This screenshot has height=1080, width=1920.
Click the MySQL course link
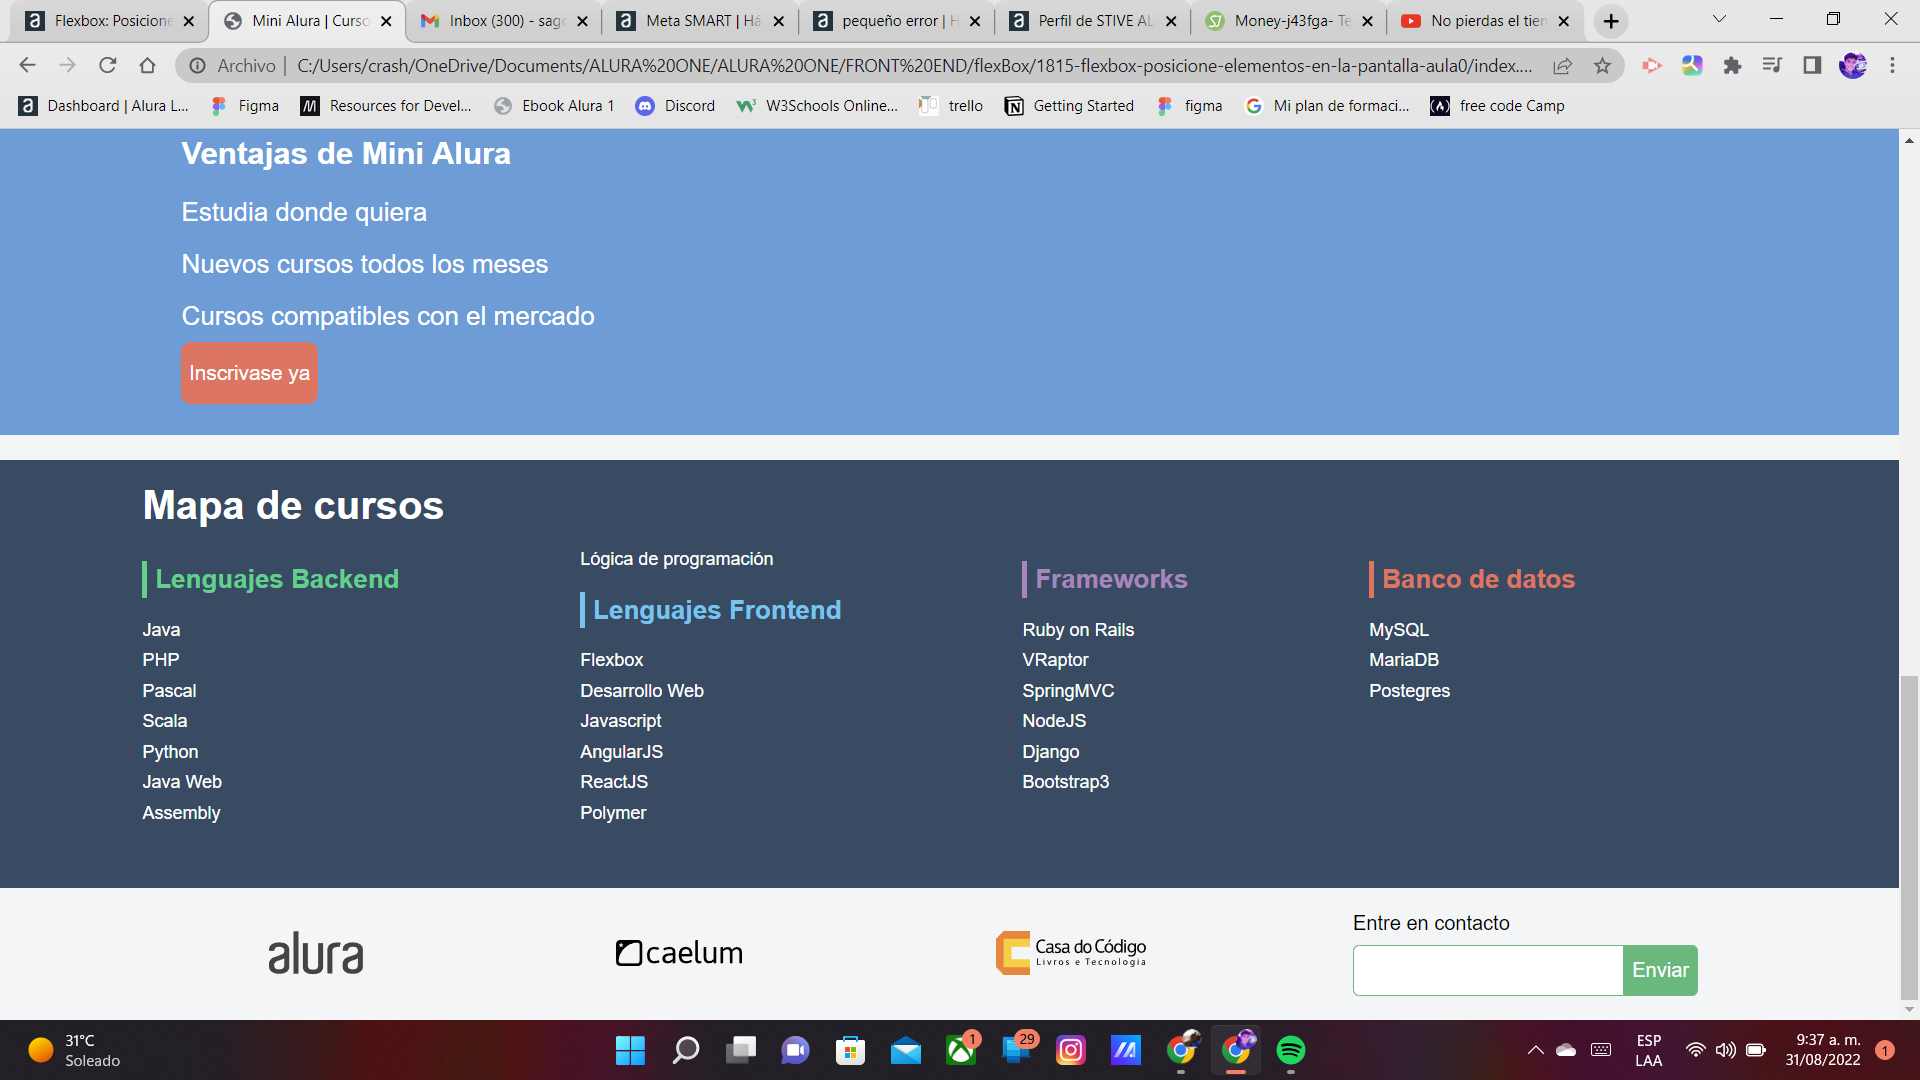1399,630
